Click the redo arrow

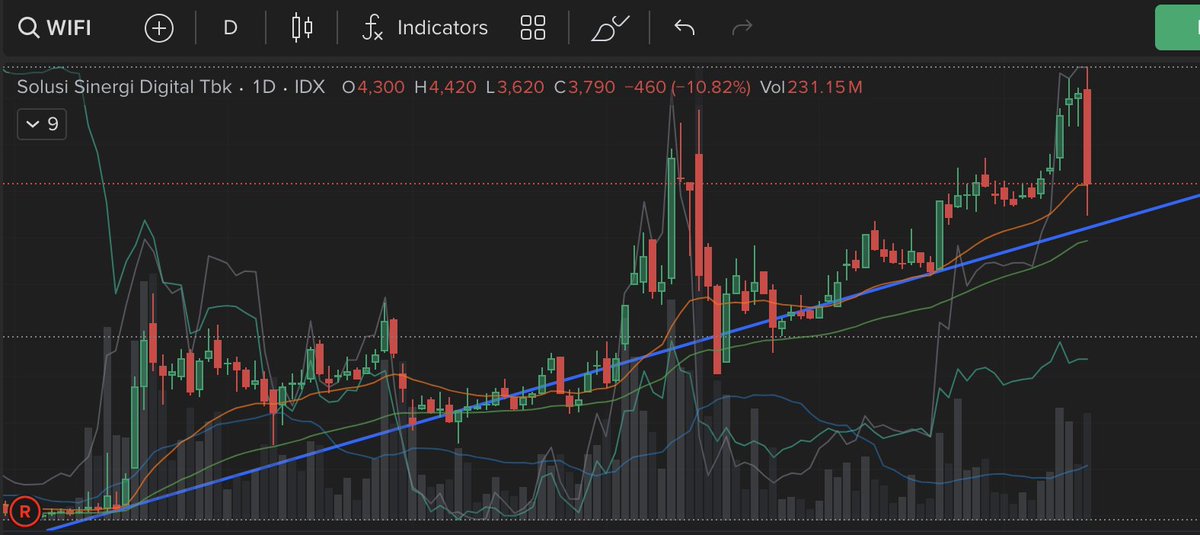click(742, 28)
